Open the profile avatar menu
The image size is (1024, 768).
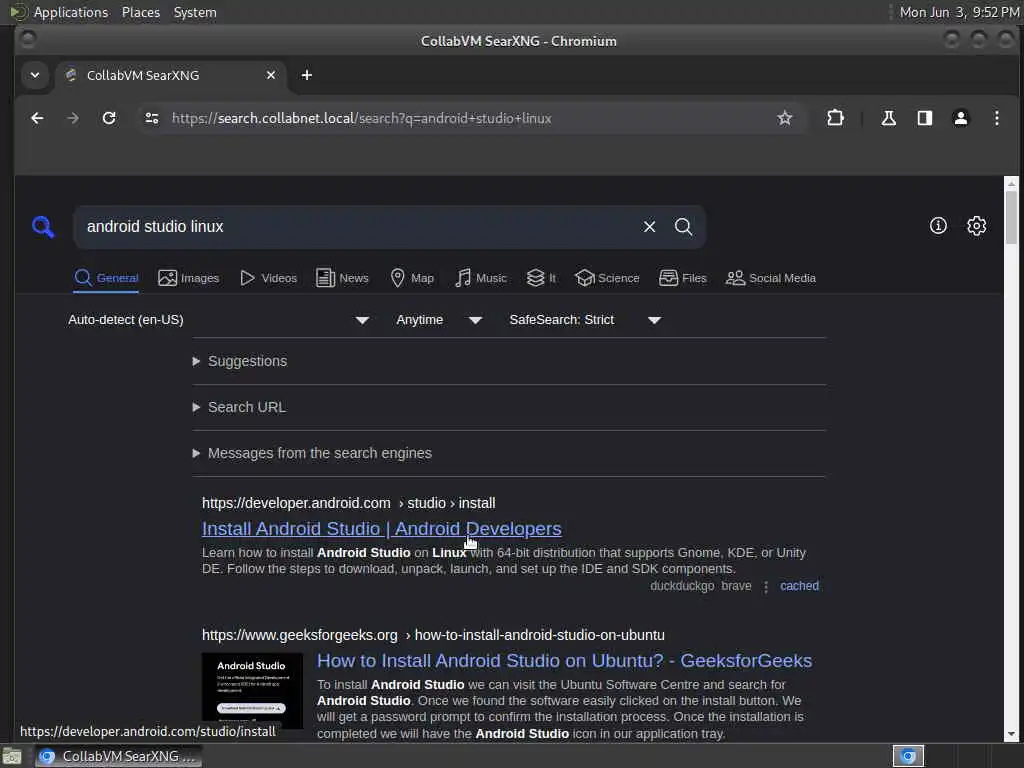(961, 118)
